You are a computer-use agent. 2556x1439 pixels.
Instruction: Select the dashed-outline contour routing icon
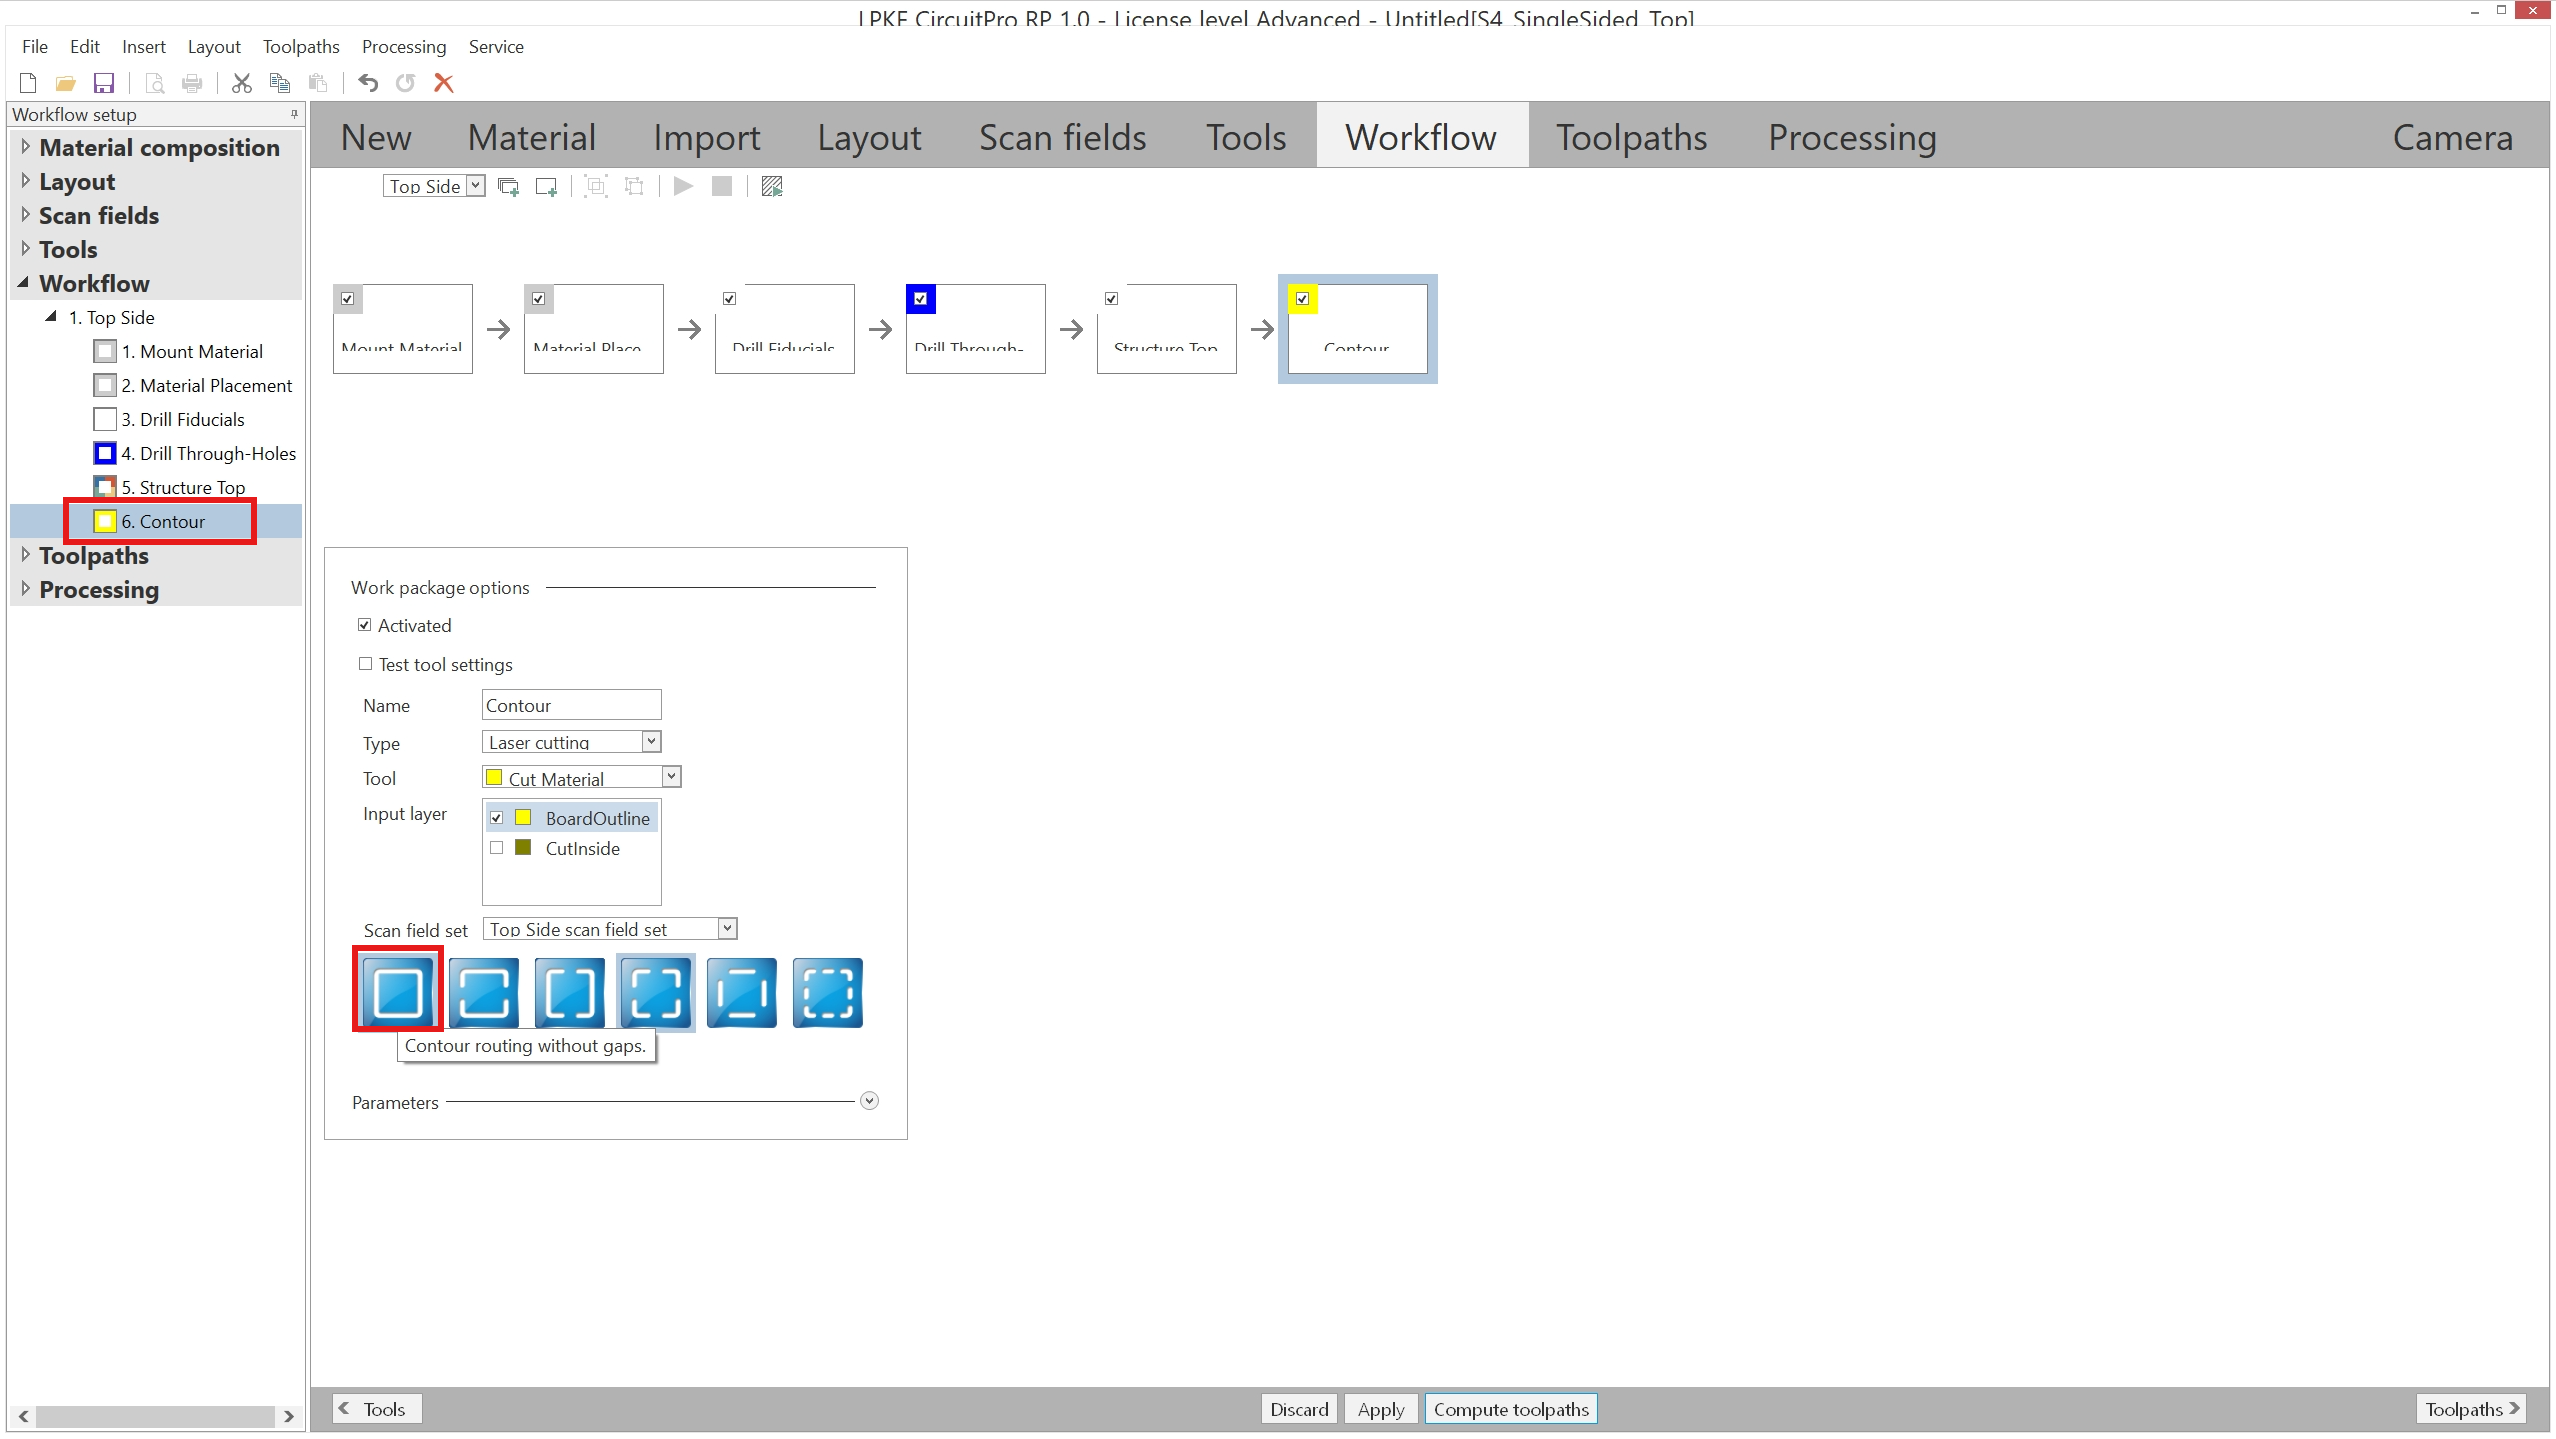click(x=828, y=992)
